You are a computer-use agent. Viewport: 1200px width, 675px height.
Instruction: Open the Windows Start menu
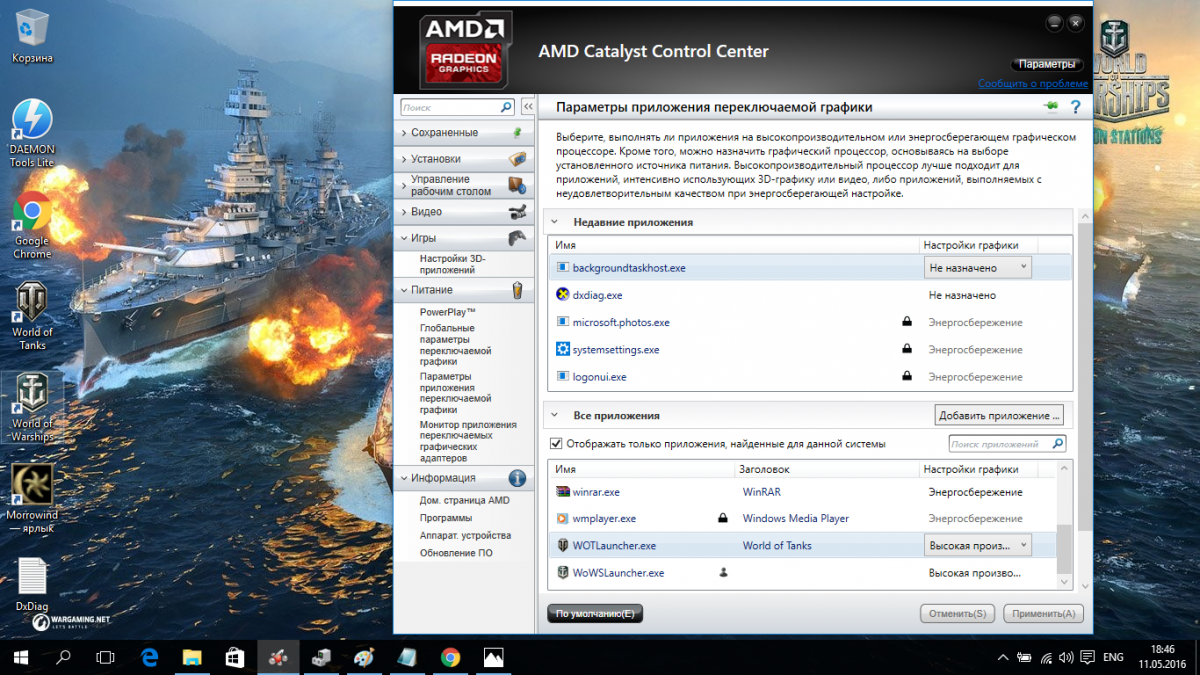(x=20, y=657)
